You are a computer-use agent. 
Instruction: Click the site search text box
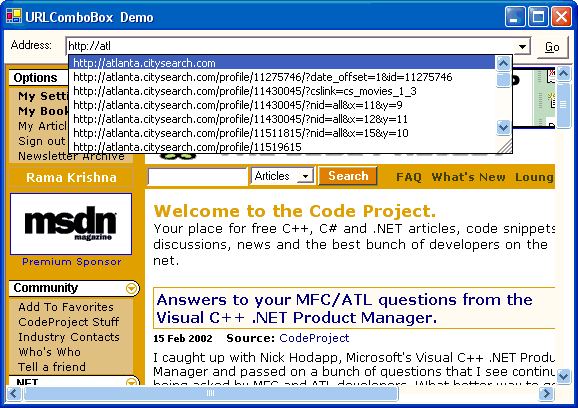click(198, 177)
